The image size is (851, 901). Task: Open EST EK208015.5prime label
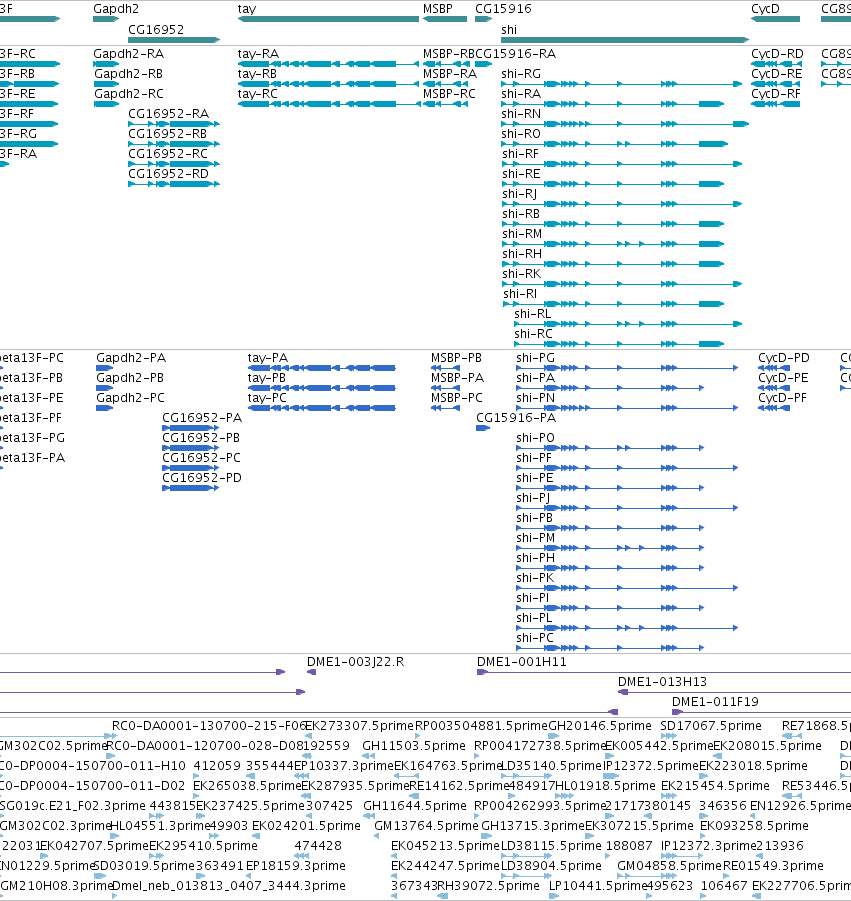click(767, 745)
